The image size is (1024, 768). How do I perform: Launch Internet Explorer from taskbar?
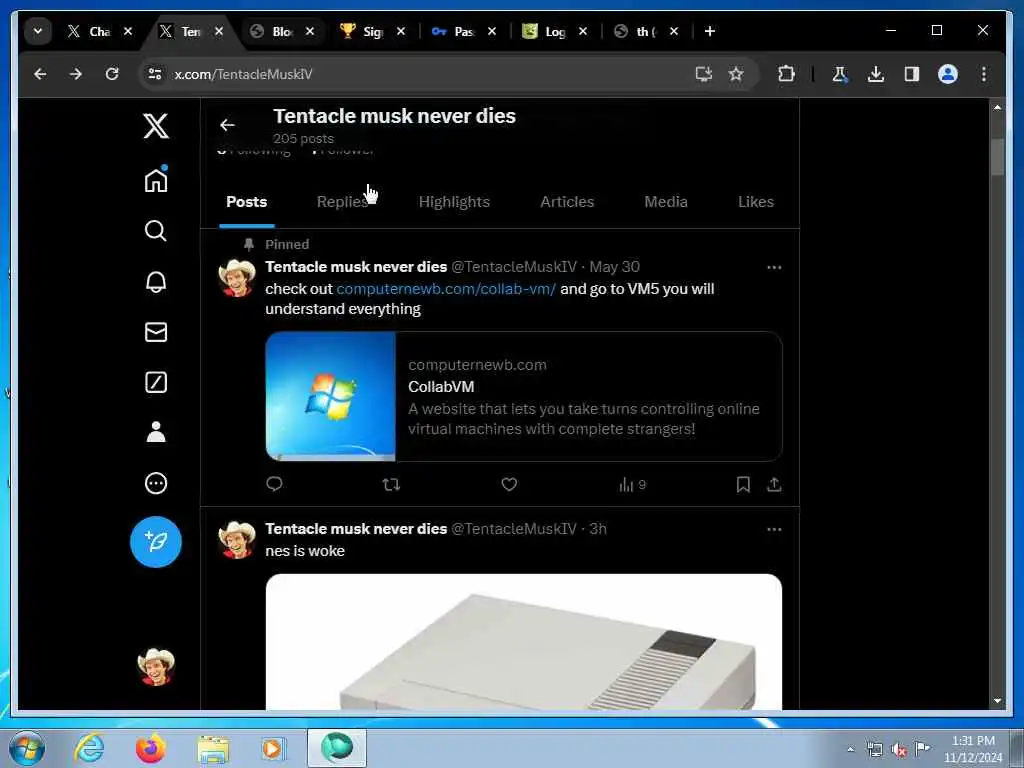pyautogui.click(x=89, y=748)
